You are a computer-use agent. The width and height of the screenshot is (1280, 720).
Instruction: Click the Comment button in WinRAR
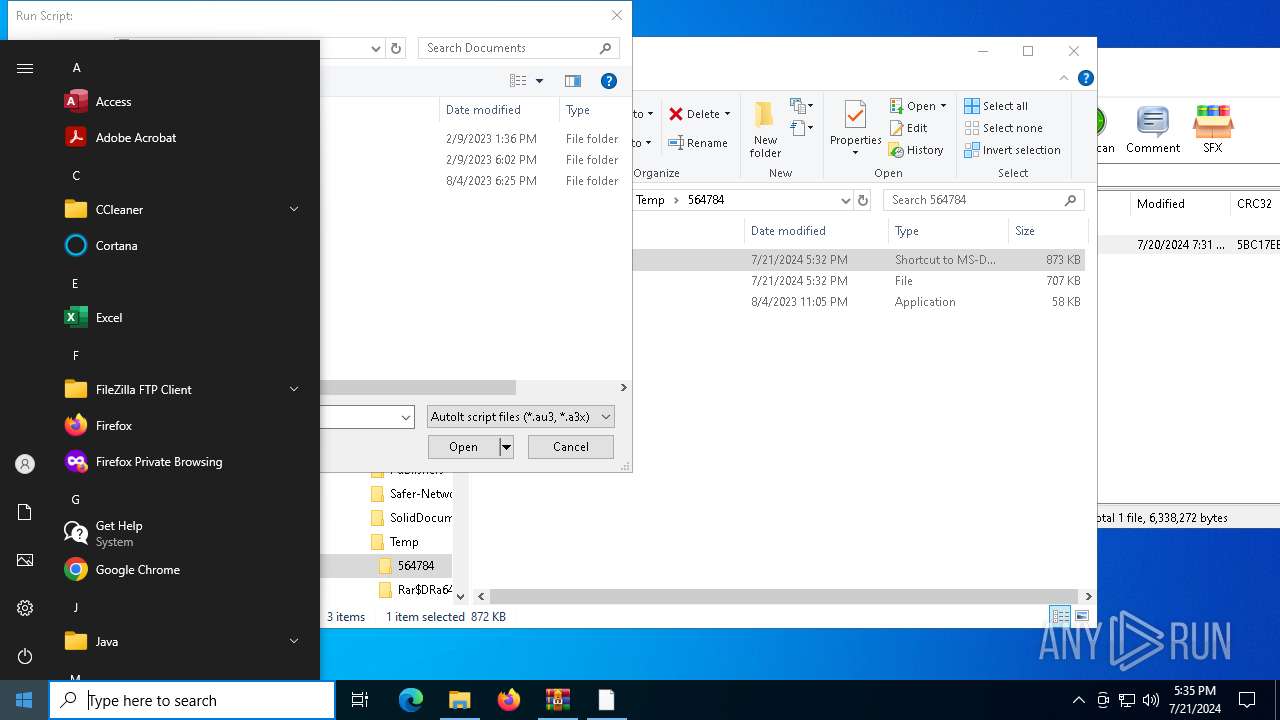tap(1153, 129)
